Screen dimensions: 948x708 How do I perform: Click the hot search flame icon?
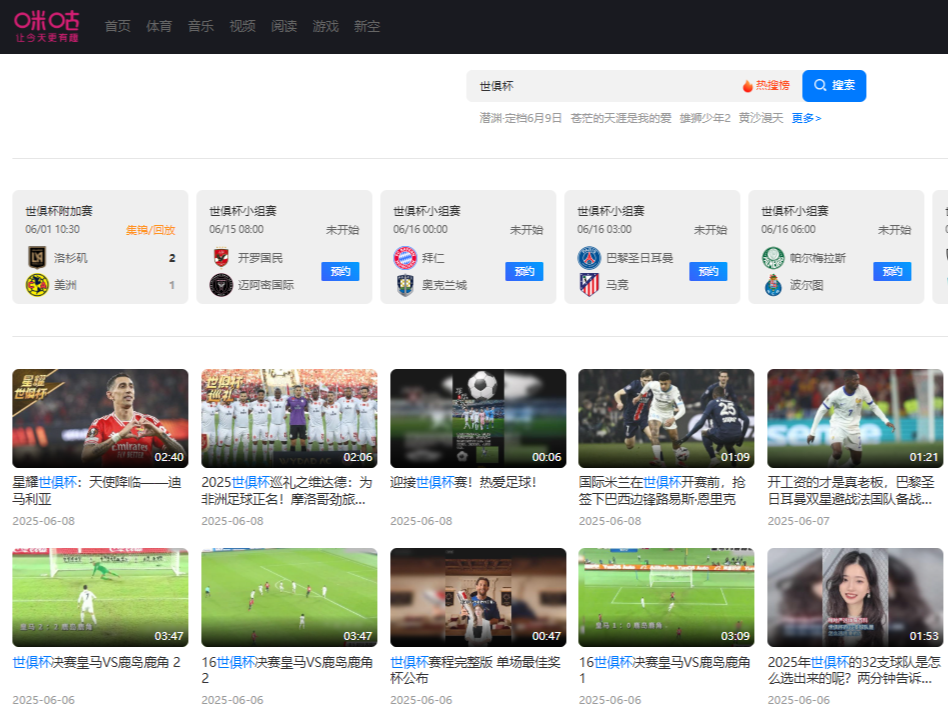pos(747,86)
